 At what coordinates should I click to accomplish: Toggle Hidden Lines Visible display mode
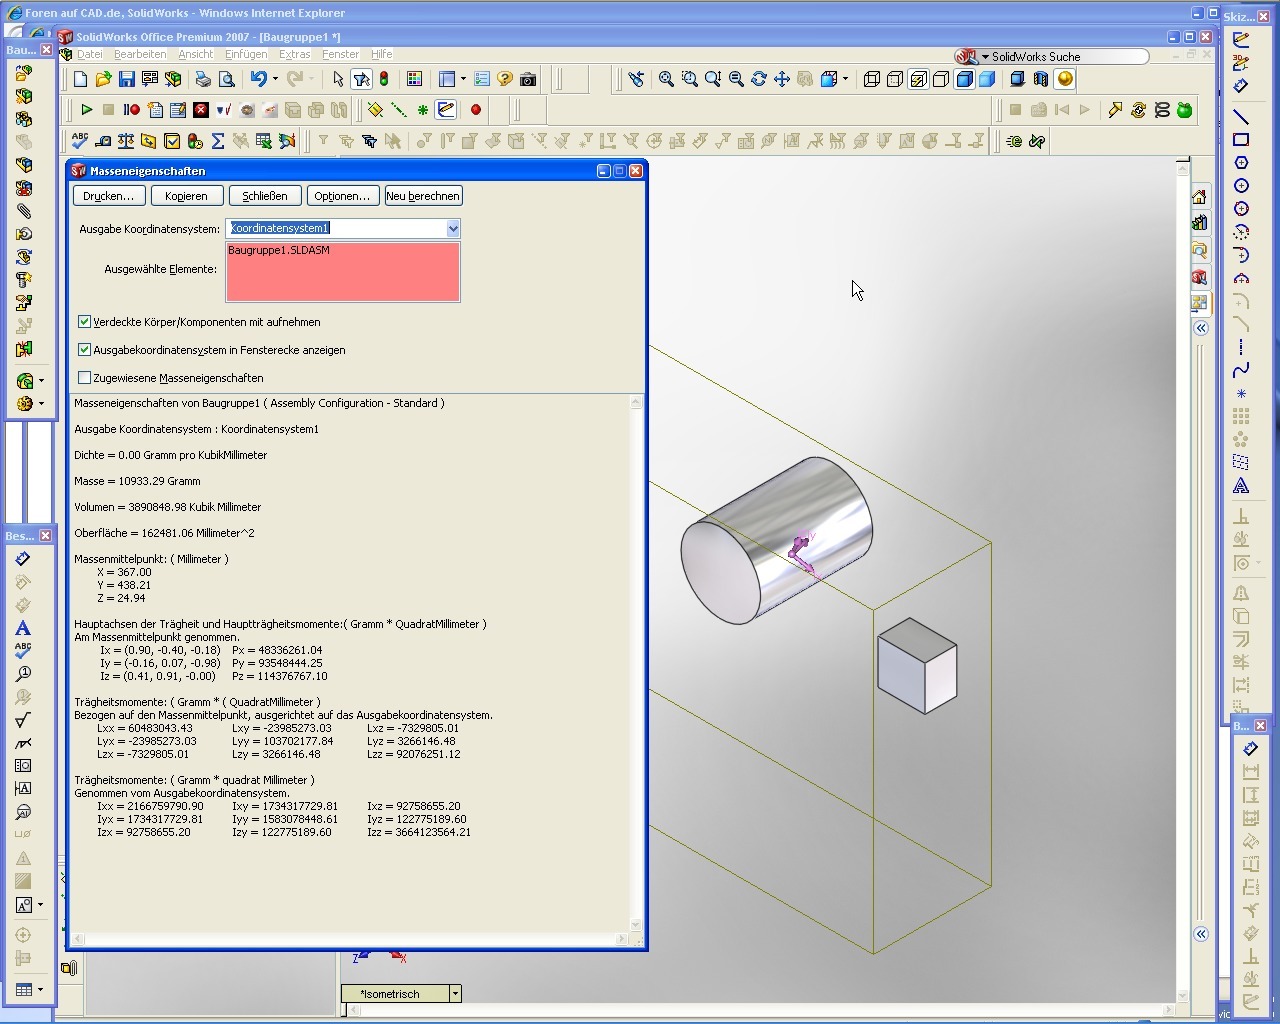(895, 79)
